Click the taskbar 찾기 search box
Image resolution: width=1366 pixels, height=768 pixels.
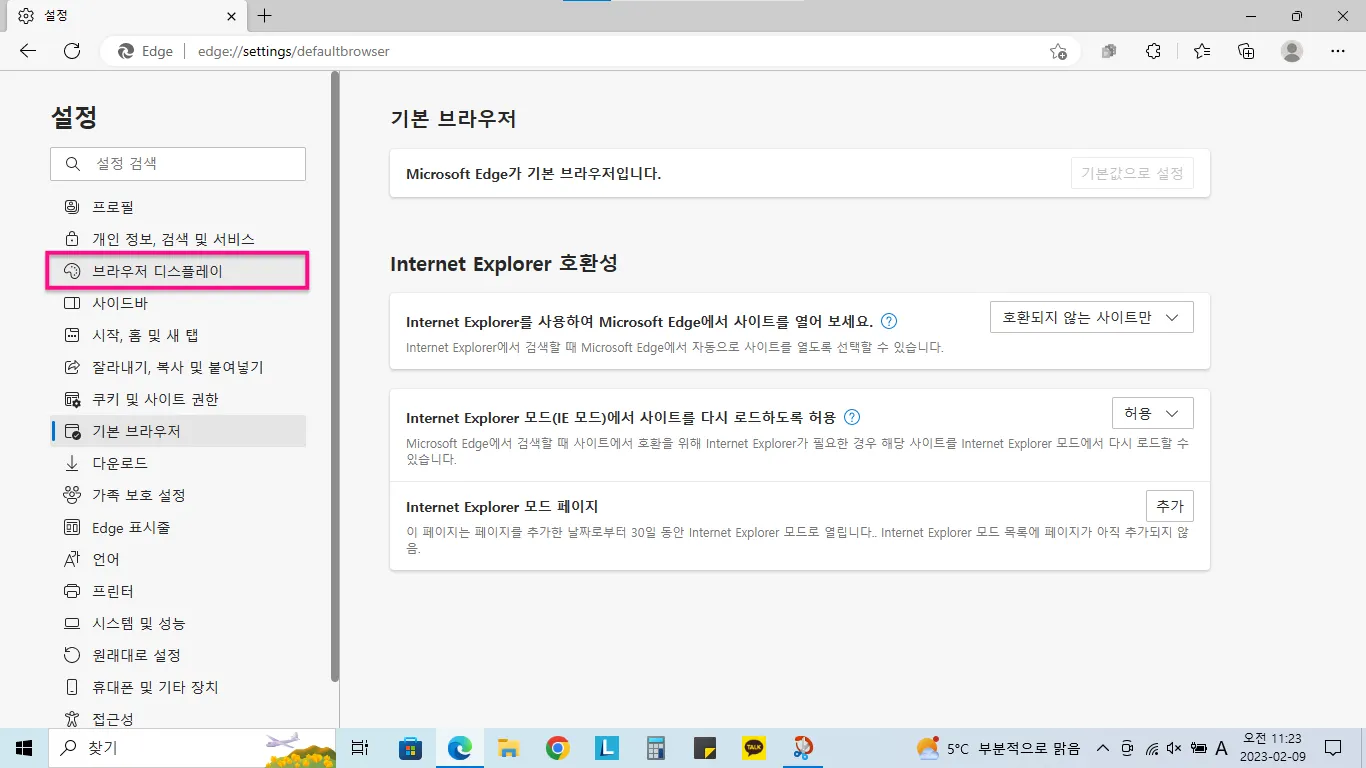193,748
